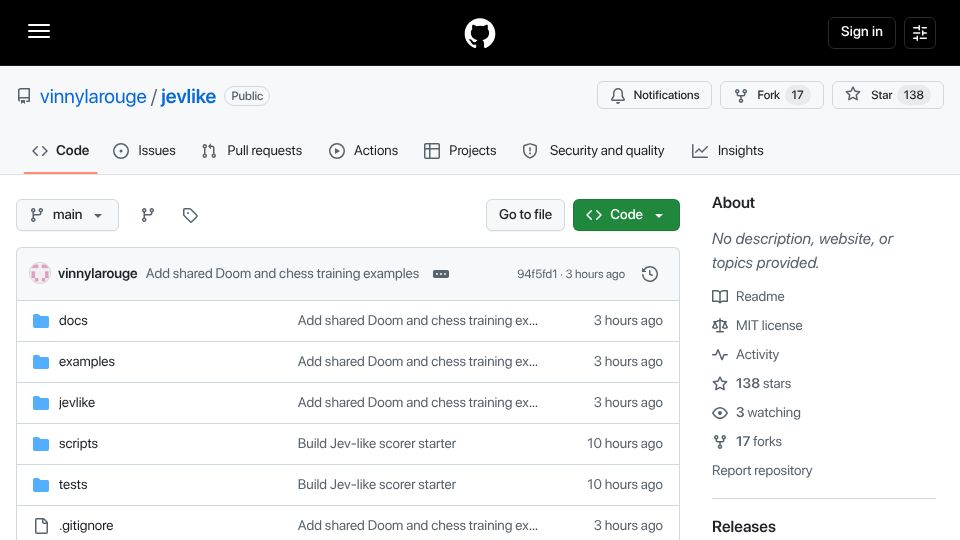Click the jevlike folder icon

point(41,403)
